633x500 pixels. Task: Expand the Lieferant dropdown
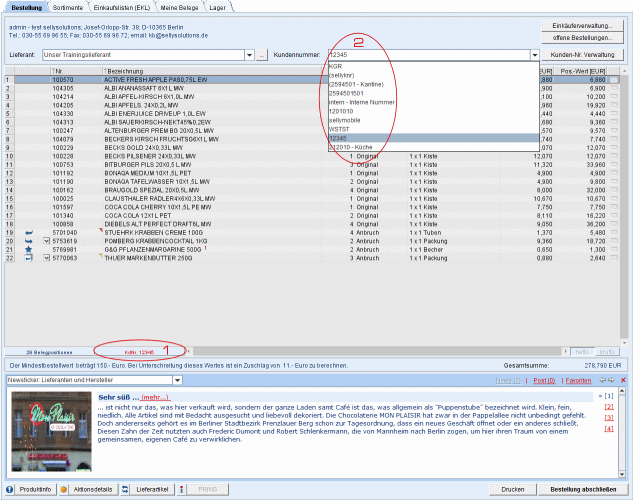(248, 55)
